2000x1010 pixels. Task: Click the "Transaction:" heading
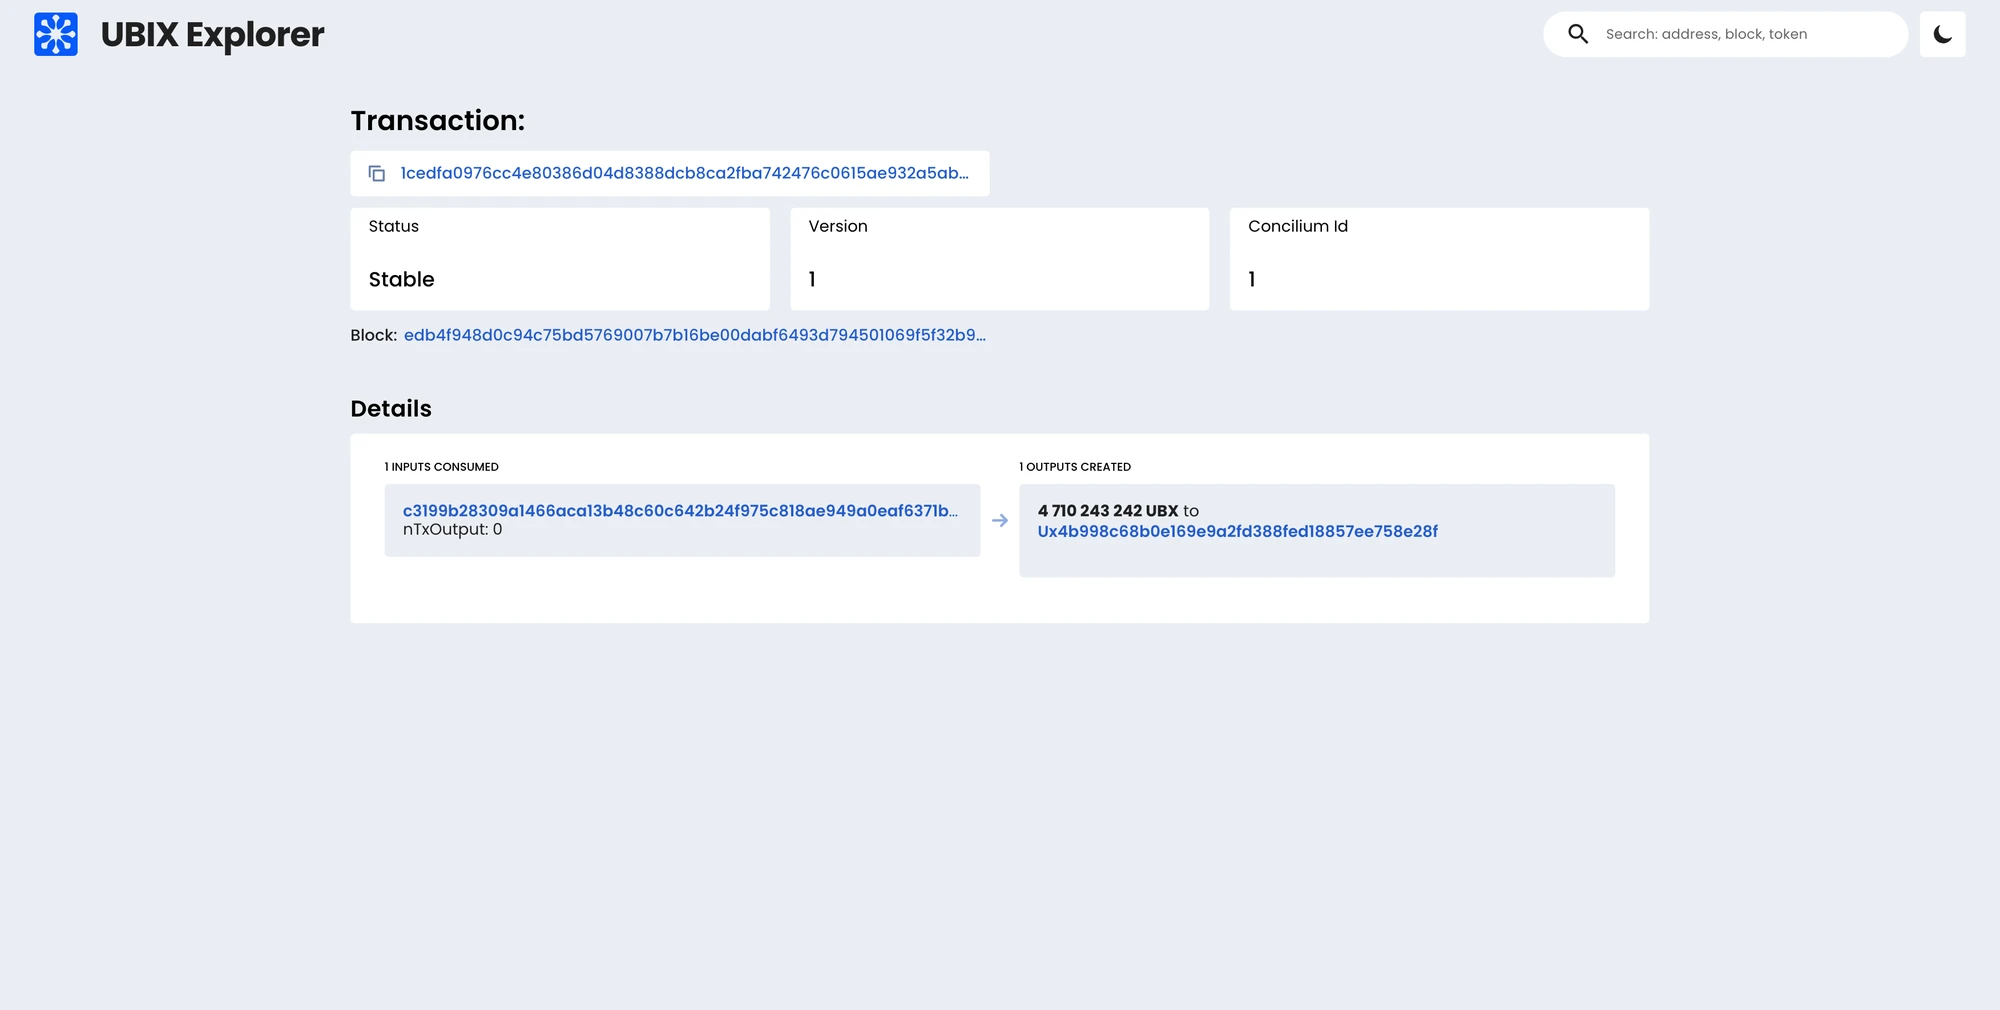(438, 121)
